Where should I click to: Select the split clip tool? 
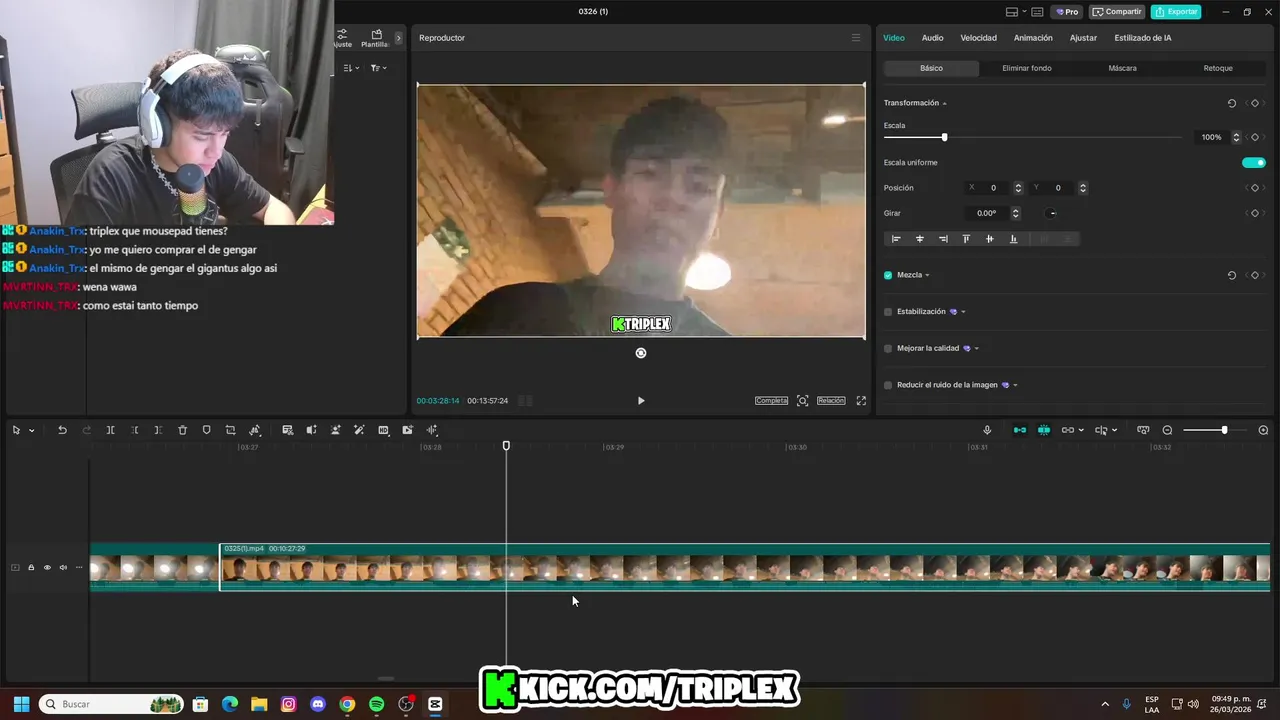[x=111, y=430]
